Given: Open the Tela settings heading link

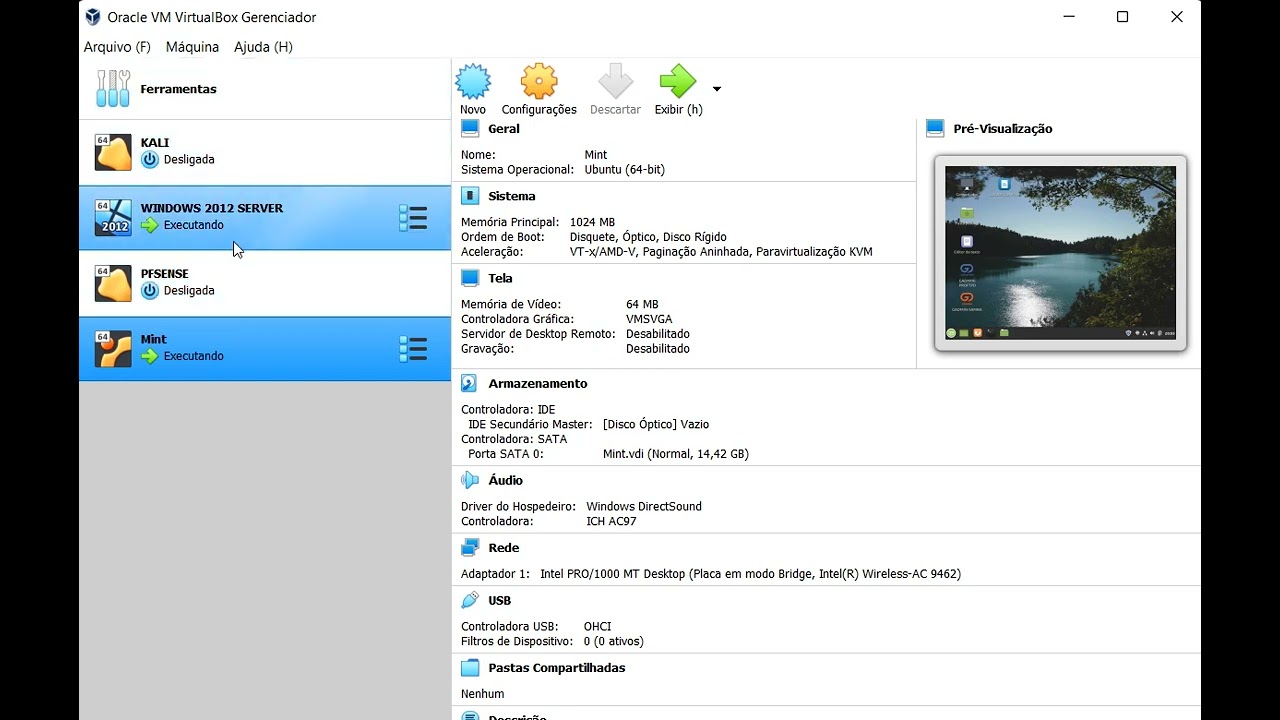Looking at the screenshot, I should [x=501, y=279].
